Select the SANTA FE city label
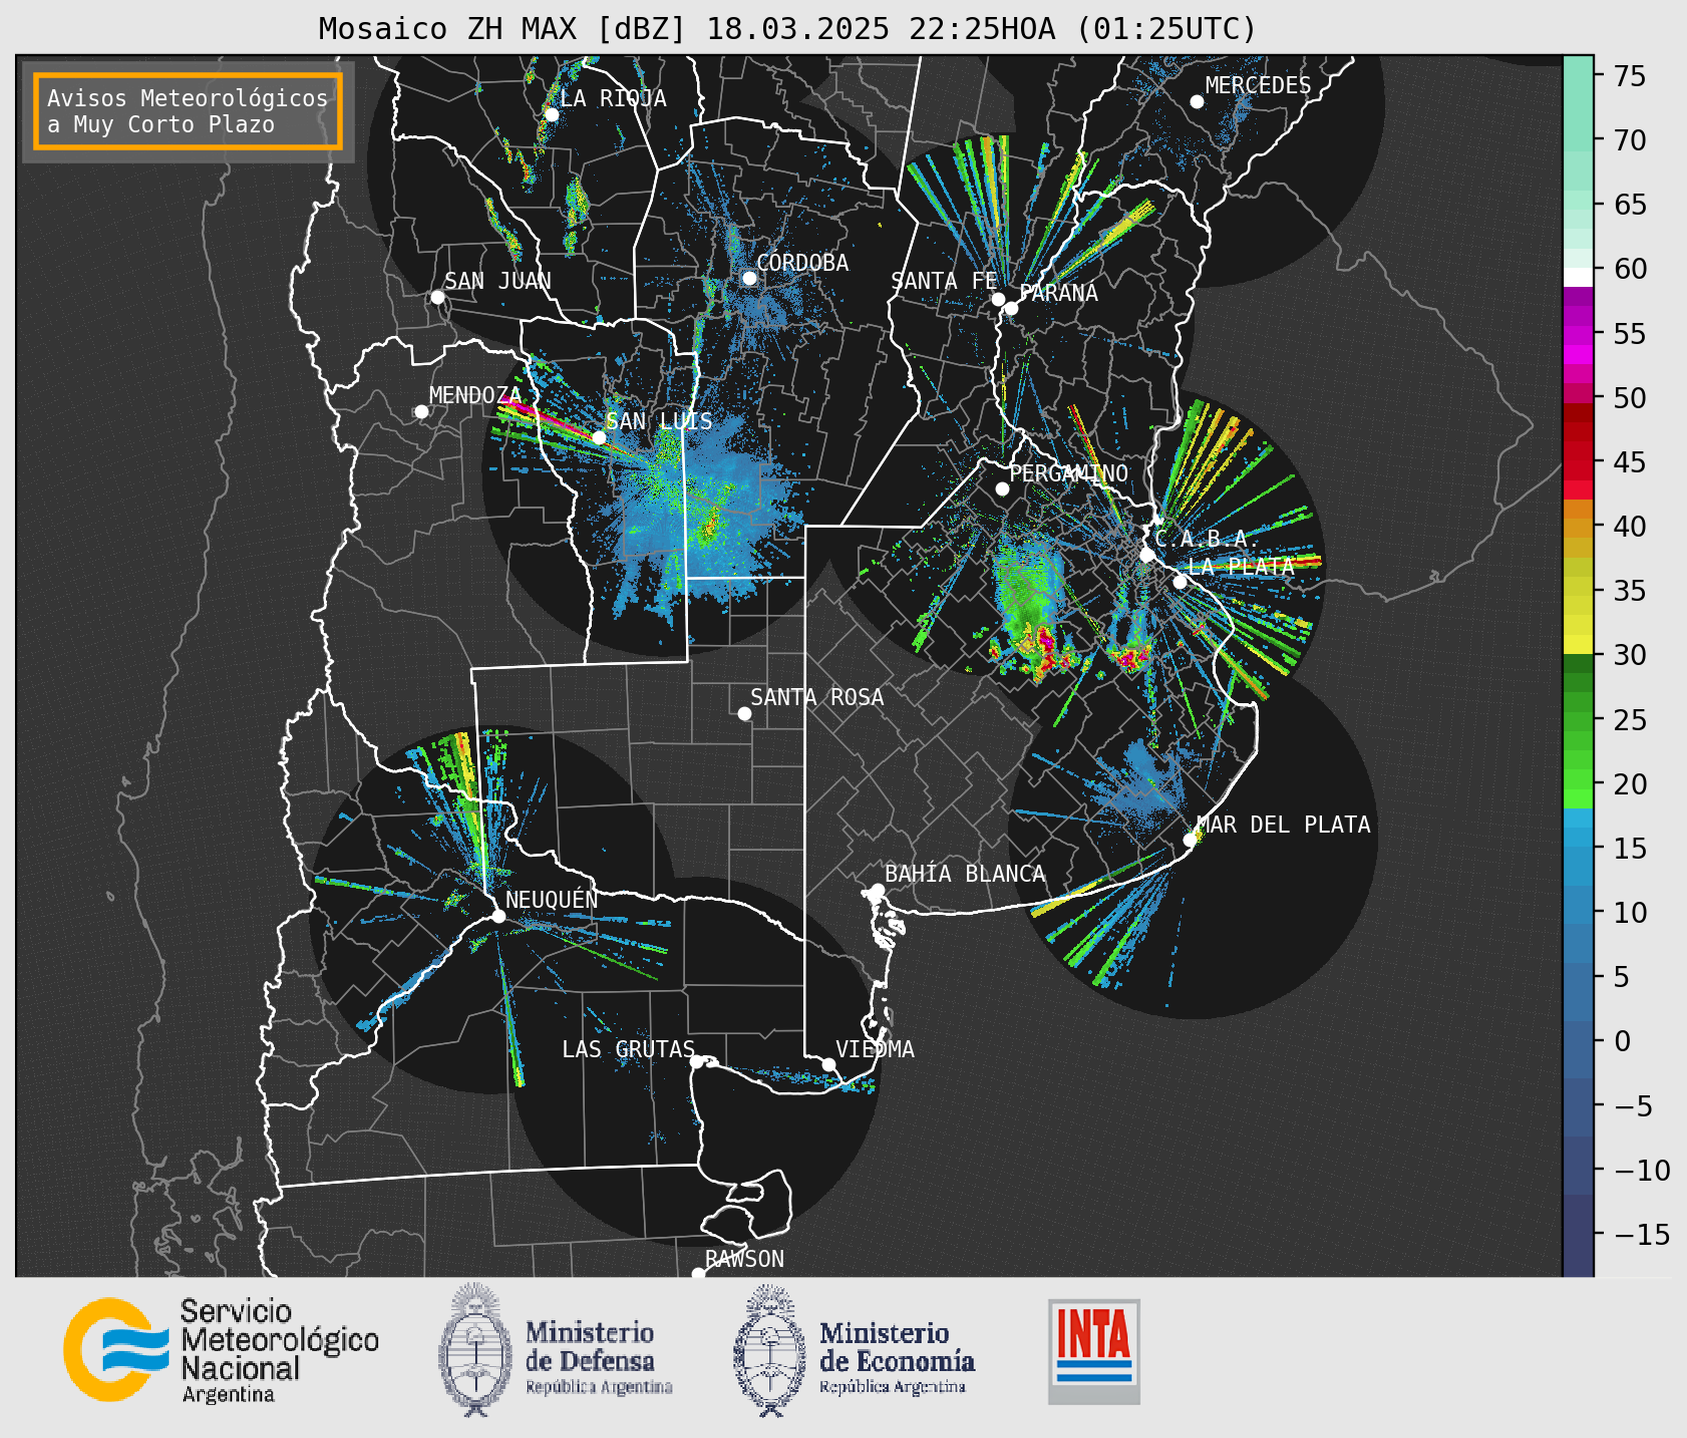The height and width of the screenshot is (1438, 1687). click(944, 281)
